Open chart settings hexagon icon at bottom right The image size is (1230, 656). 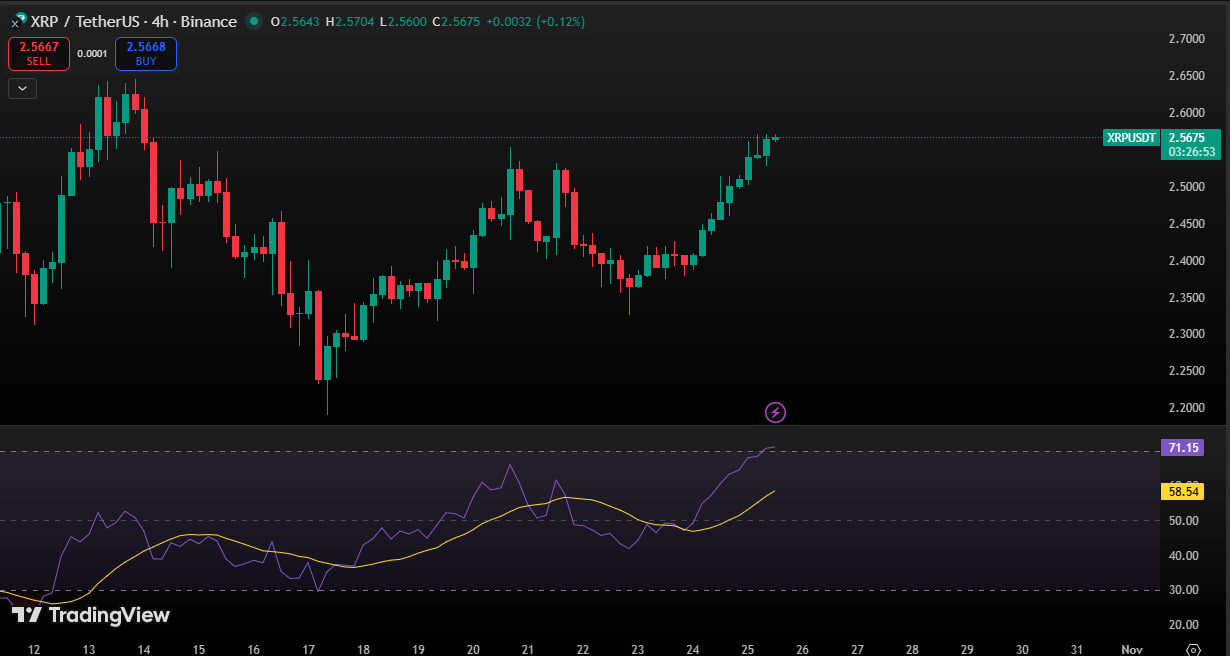click(1193, 649)
